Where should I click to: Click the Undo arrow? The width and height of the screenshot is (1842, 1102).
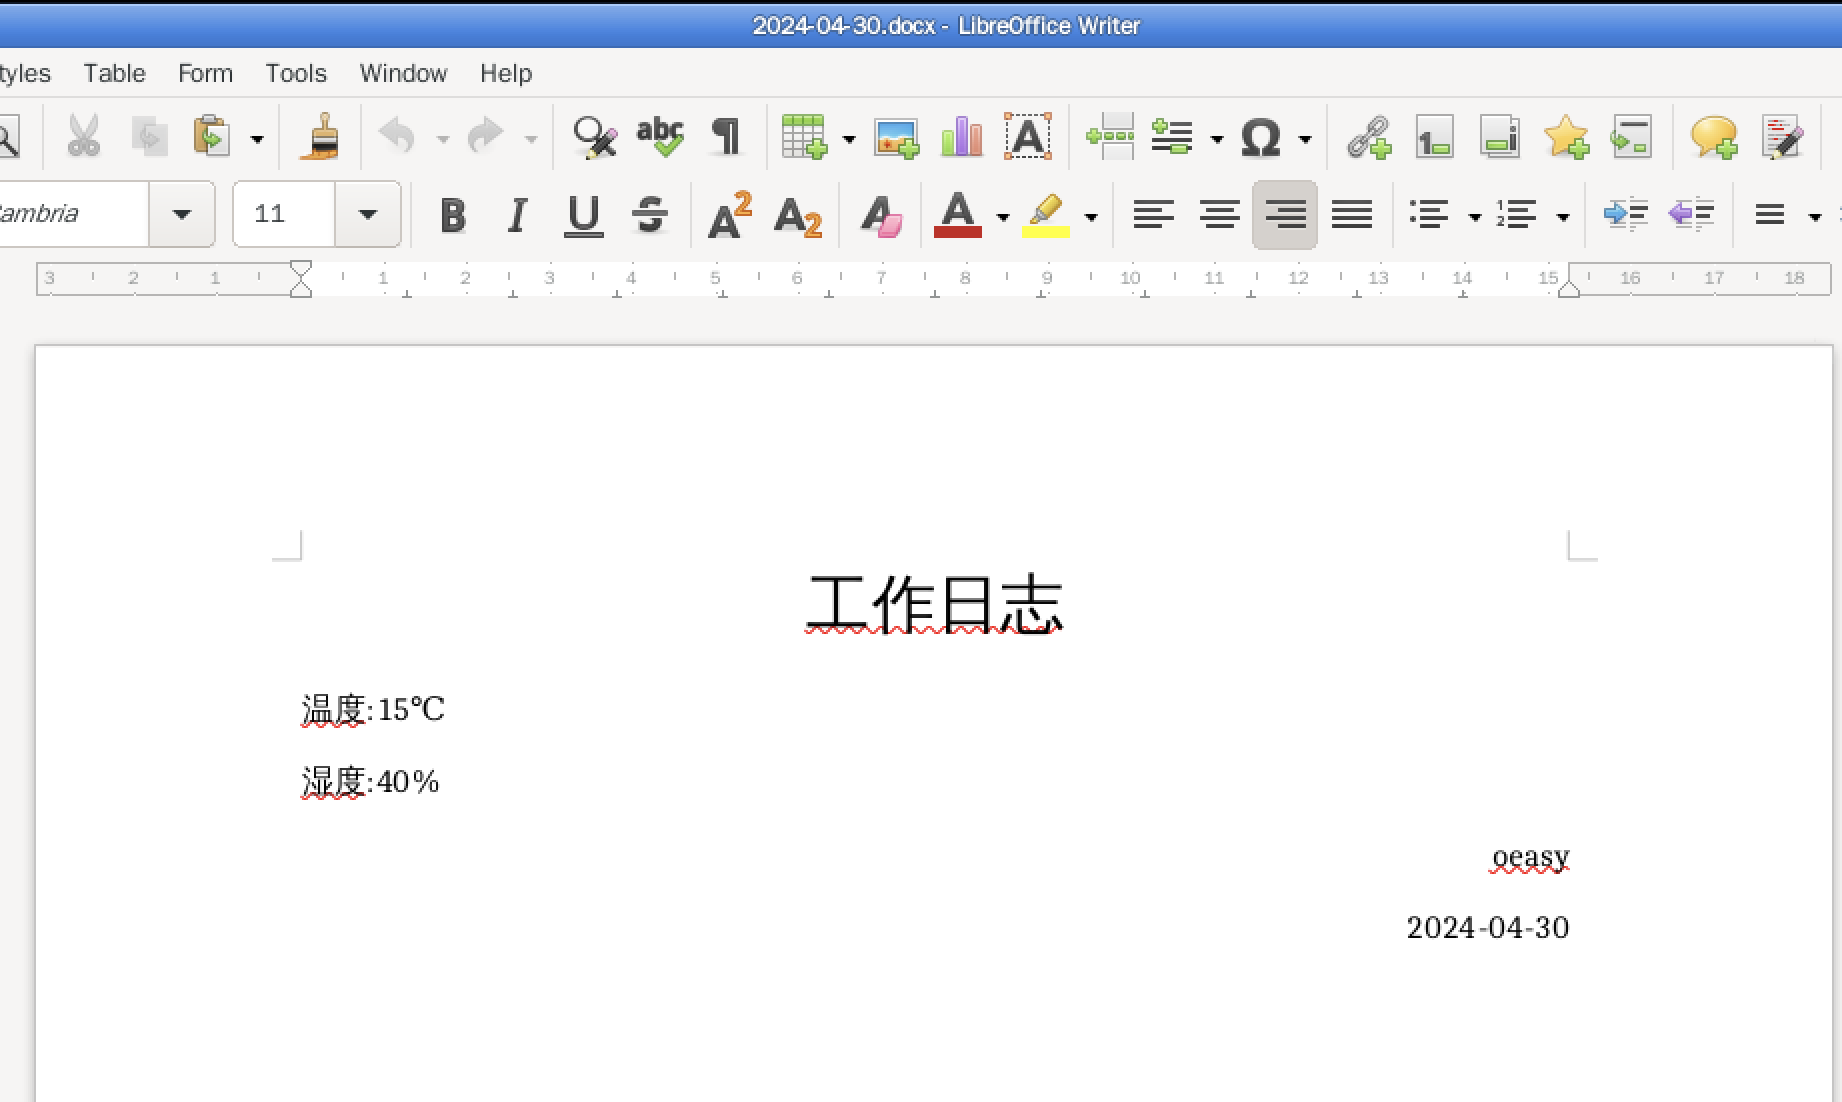[398, 137]
